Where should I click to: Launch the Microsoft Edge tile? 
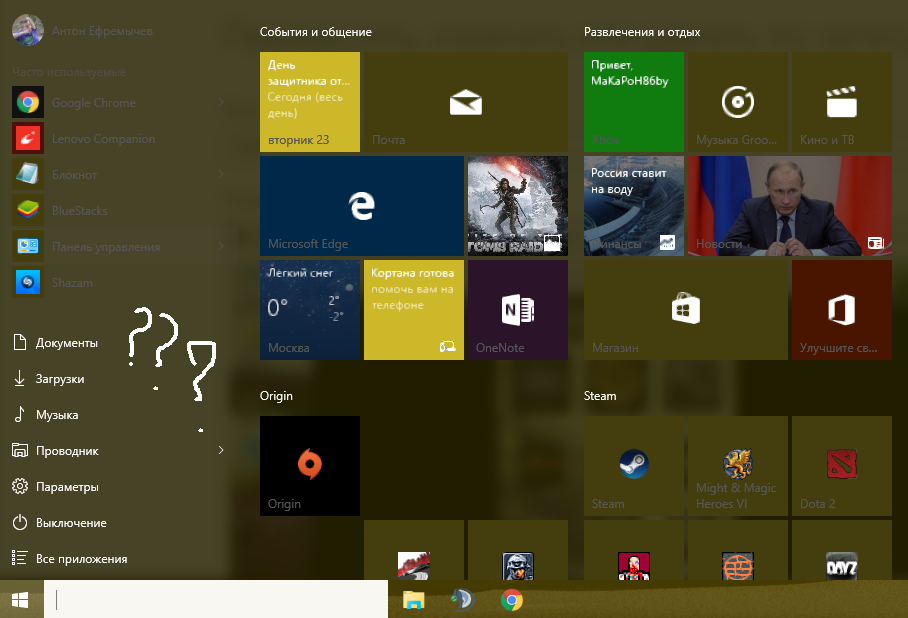362,206
